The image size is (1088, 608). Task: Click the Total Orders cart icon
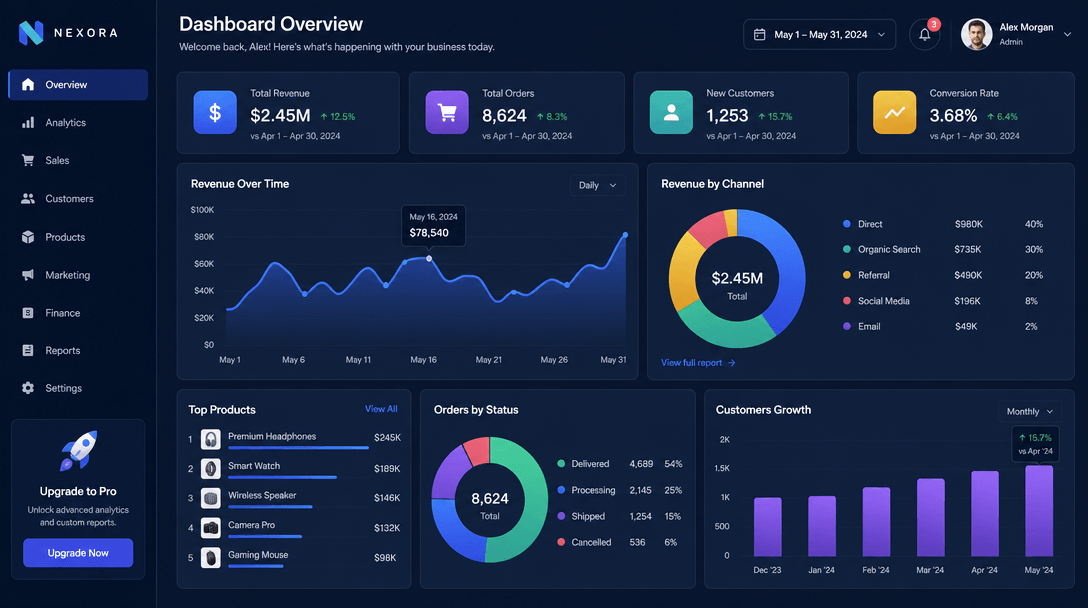(447, 112)
